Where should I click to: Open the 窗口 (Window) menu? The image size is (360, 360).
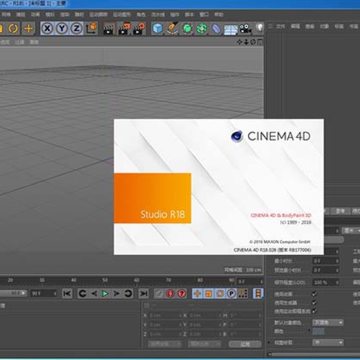click(x=204, y=15)
